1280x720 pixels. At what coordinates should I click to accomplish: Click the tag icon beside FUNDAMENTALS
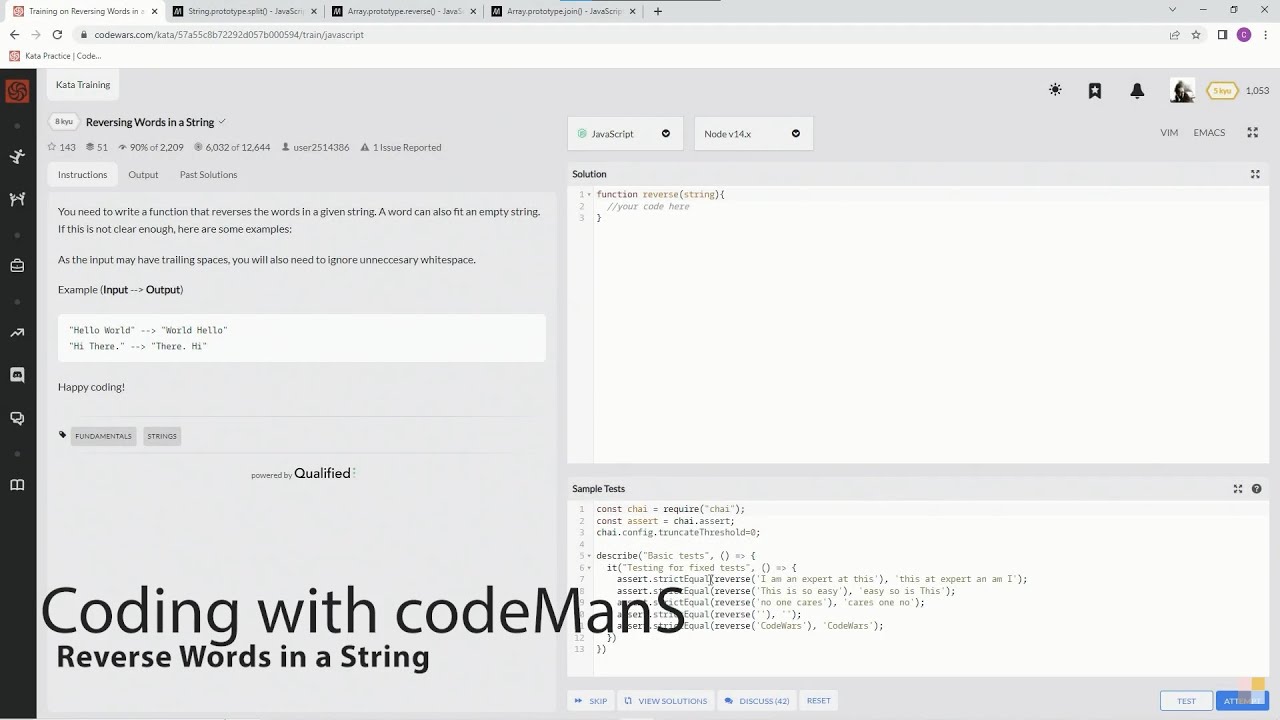[62, 435]
